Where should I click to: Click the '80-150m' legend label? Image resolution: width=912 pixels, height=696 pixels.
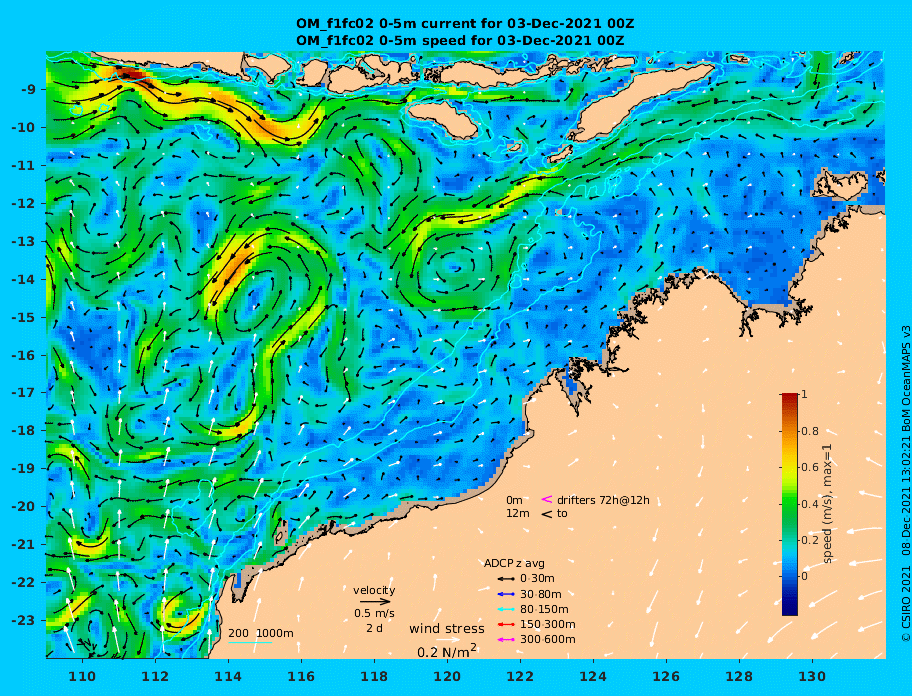(x=544, y=609)
